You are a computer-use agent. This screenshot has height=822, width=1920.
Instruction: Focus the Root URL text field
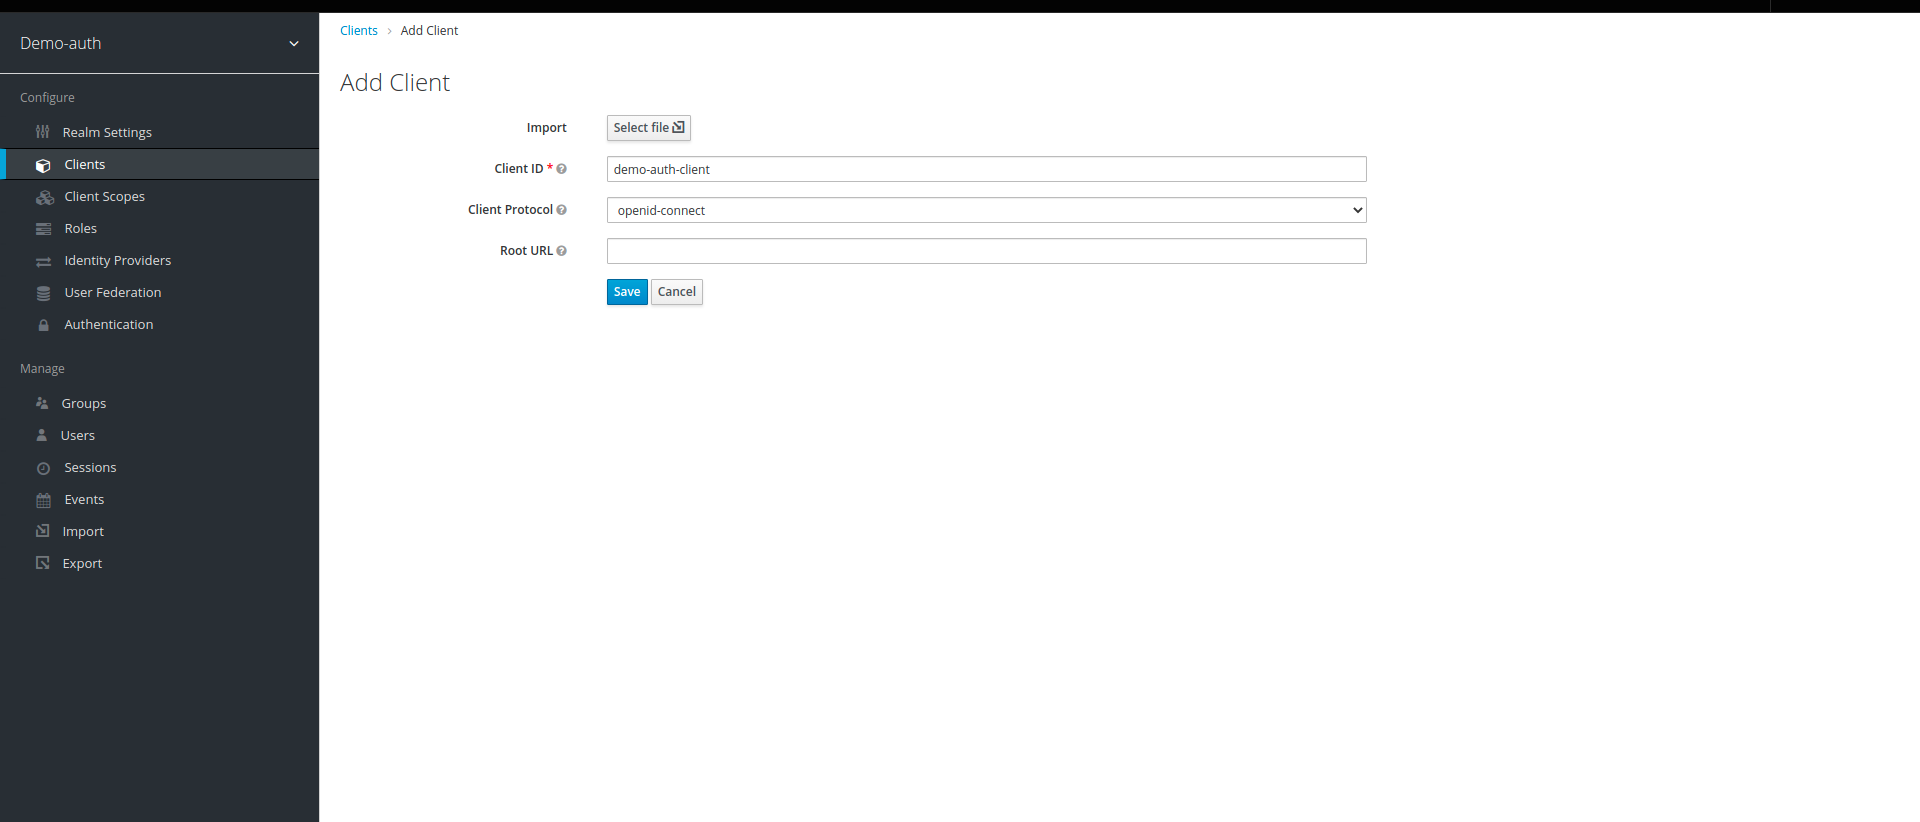tap(986, 251)
